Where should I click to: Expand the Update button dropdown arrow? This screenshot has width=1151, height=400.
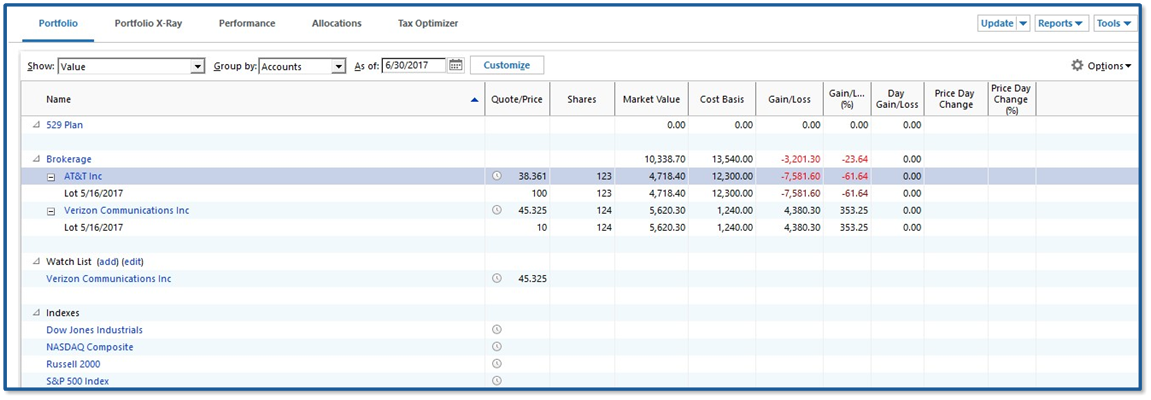tap(1023, 24)
